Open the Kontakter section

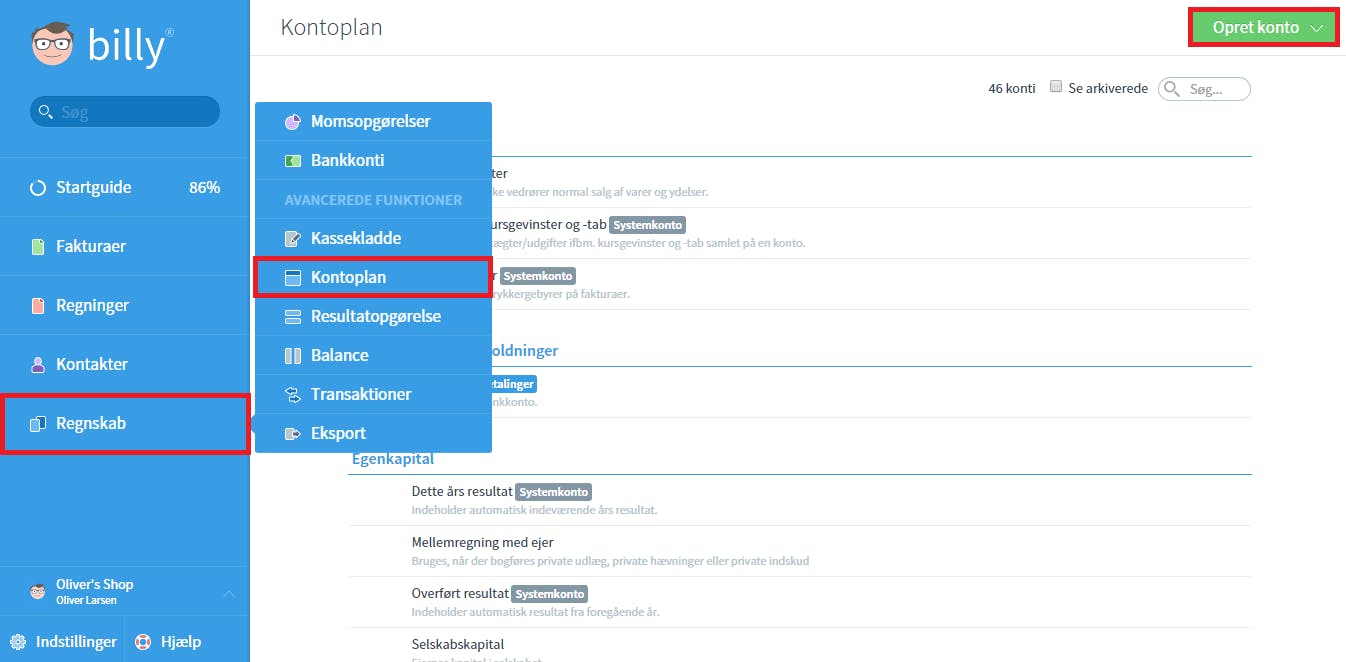(125, 364)
